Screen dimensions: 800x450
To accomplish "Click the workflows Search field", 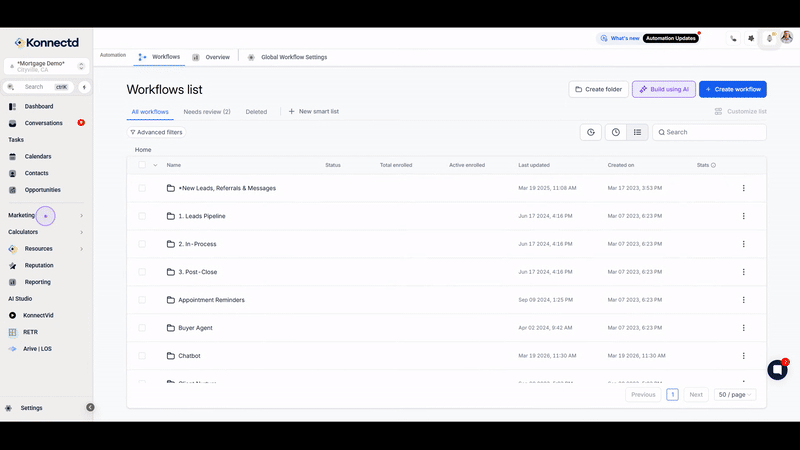I will point(709,132).
